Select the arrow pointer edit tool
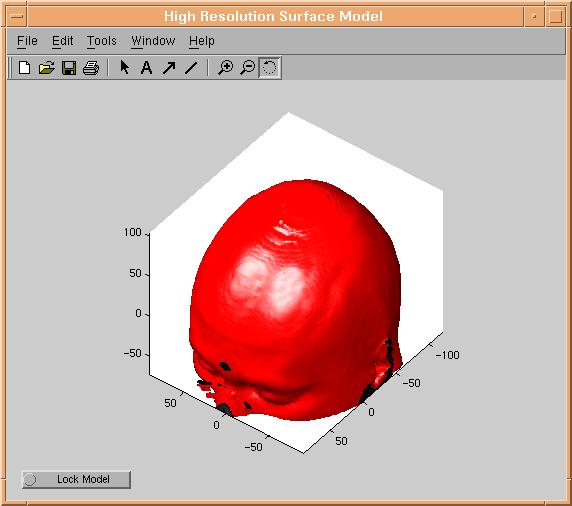The height and width of the screenshot is (506, 572). [x=124, y=68]
